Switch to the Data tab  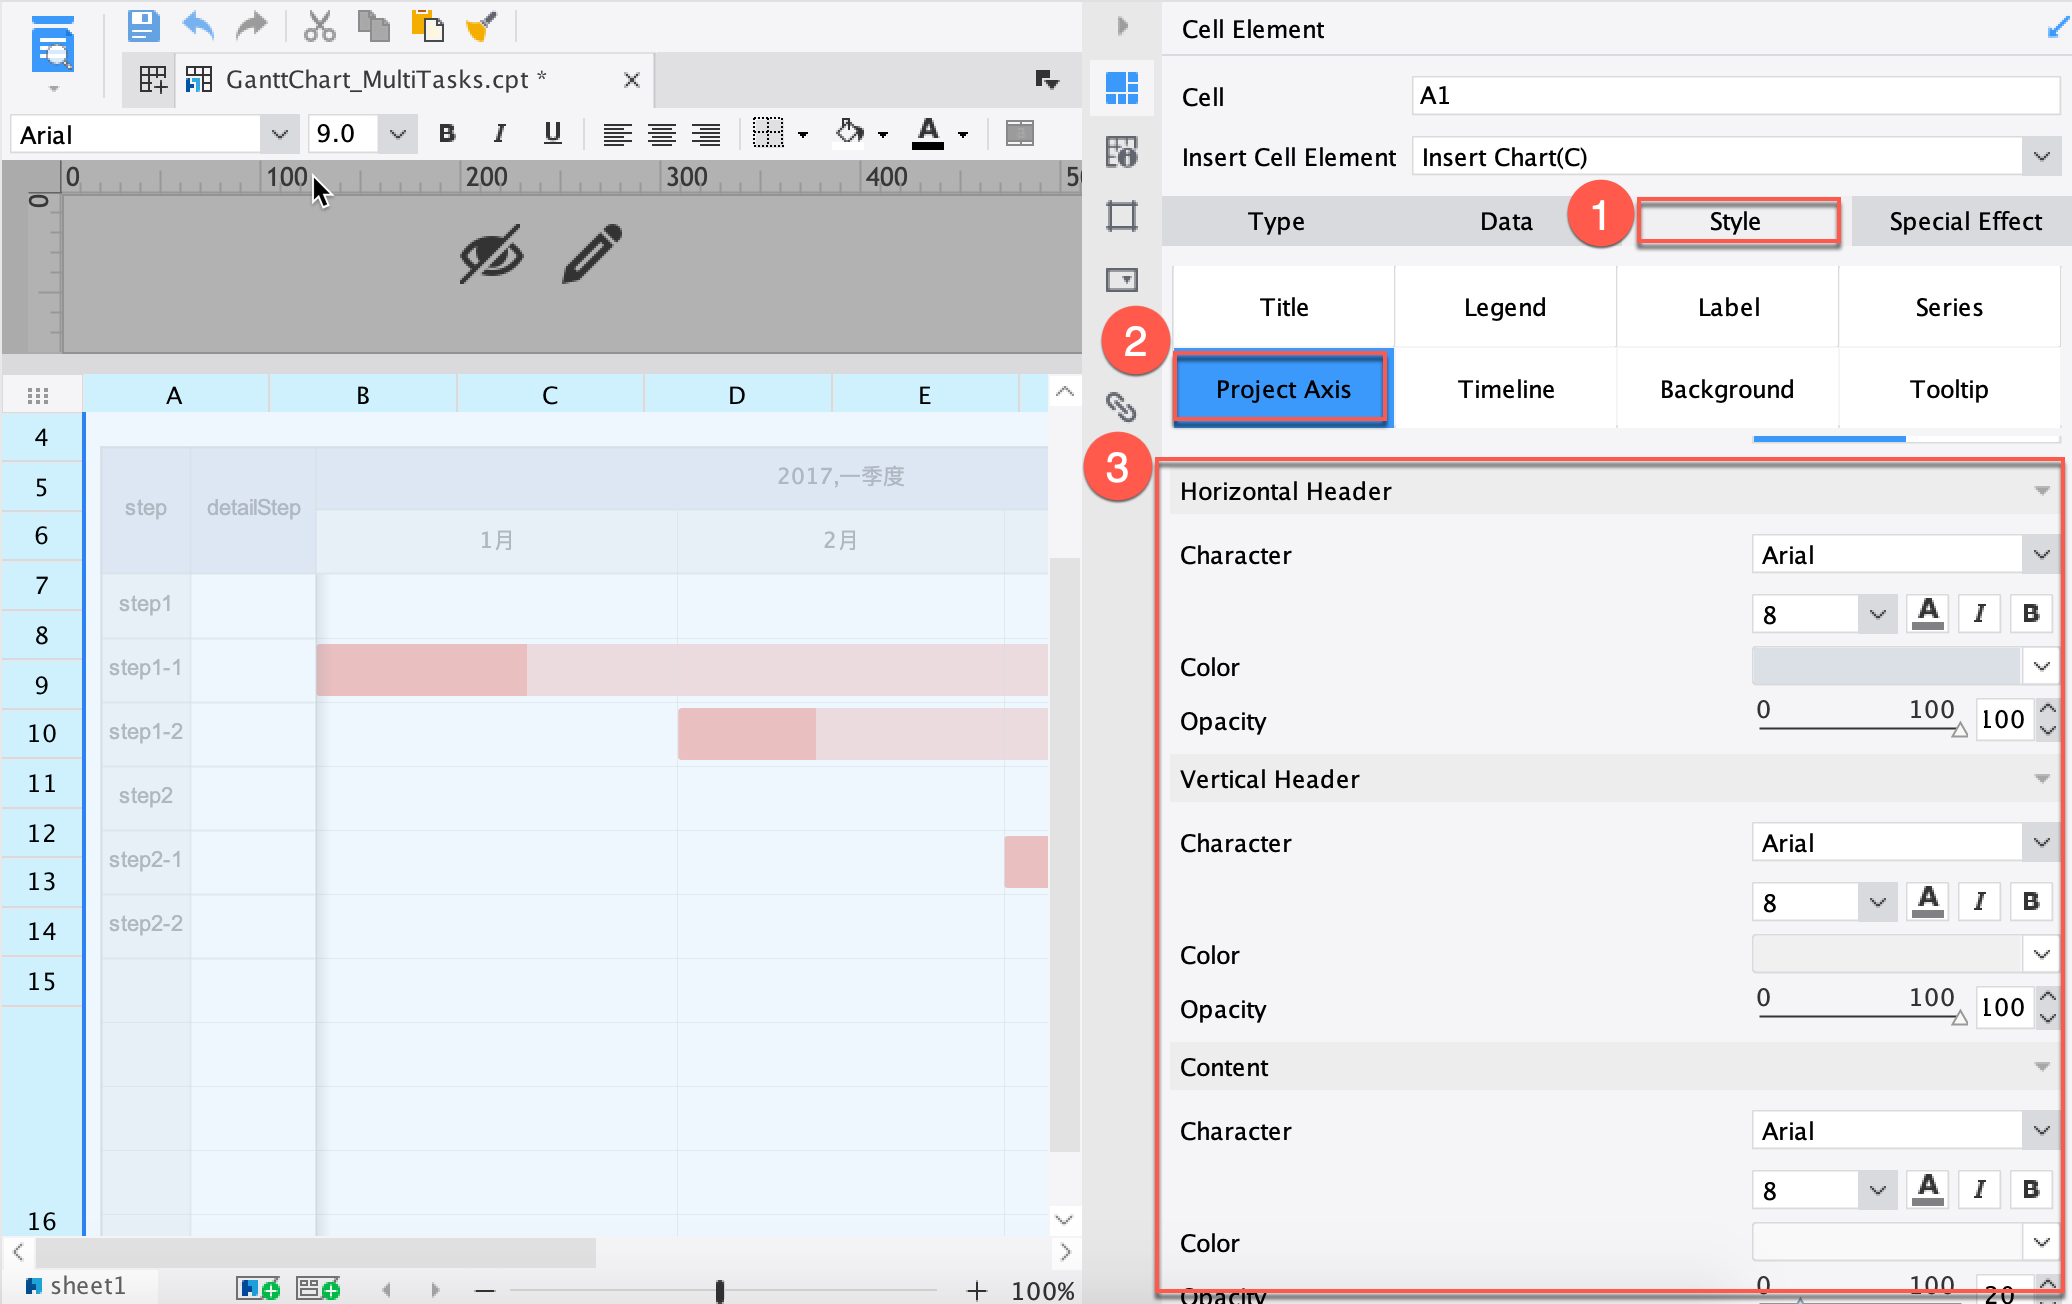coord(1506,221)
